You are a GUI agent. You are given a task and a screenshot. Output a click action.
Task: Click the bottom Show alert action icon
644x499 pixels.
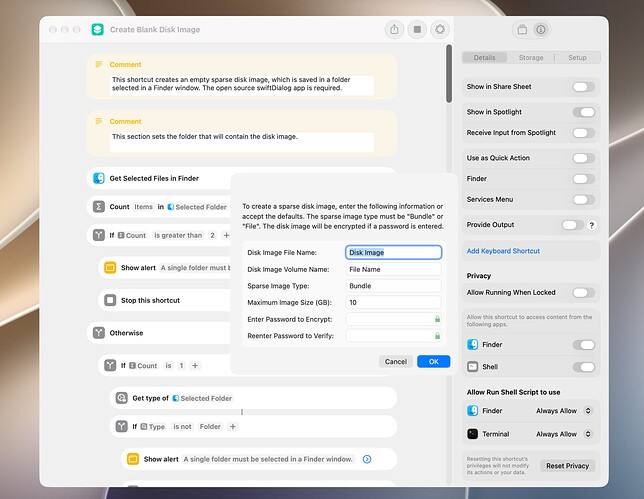(x=133, y=459)
